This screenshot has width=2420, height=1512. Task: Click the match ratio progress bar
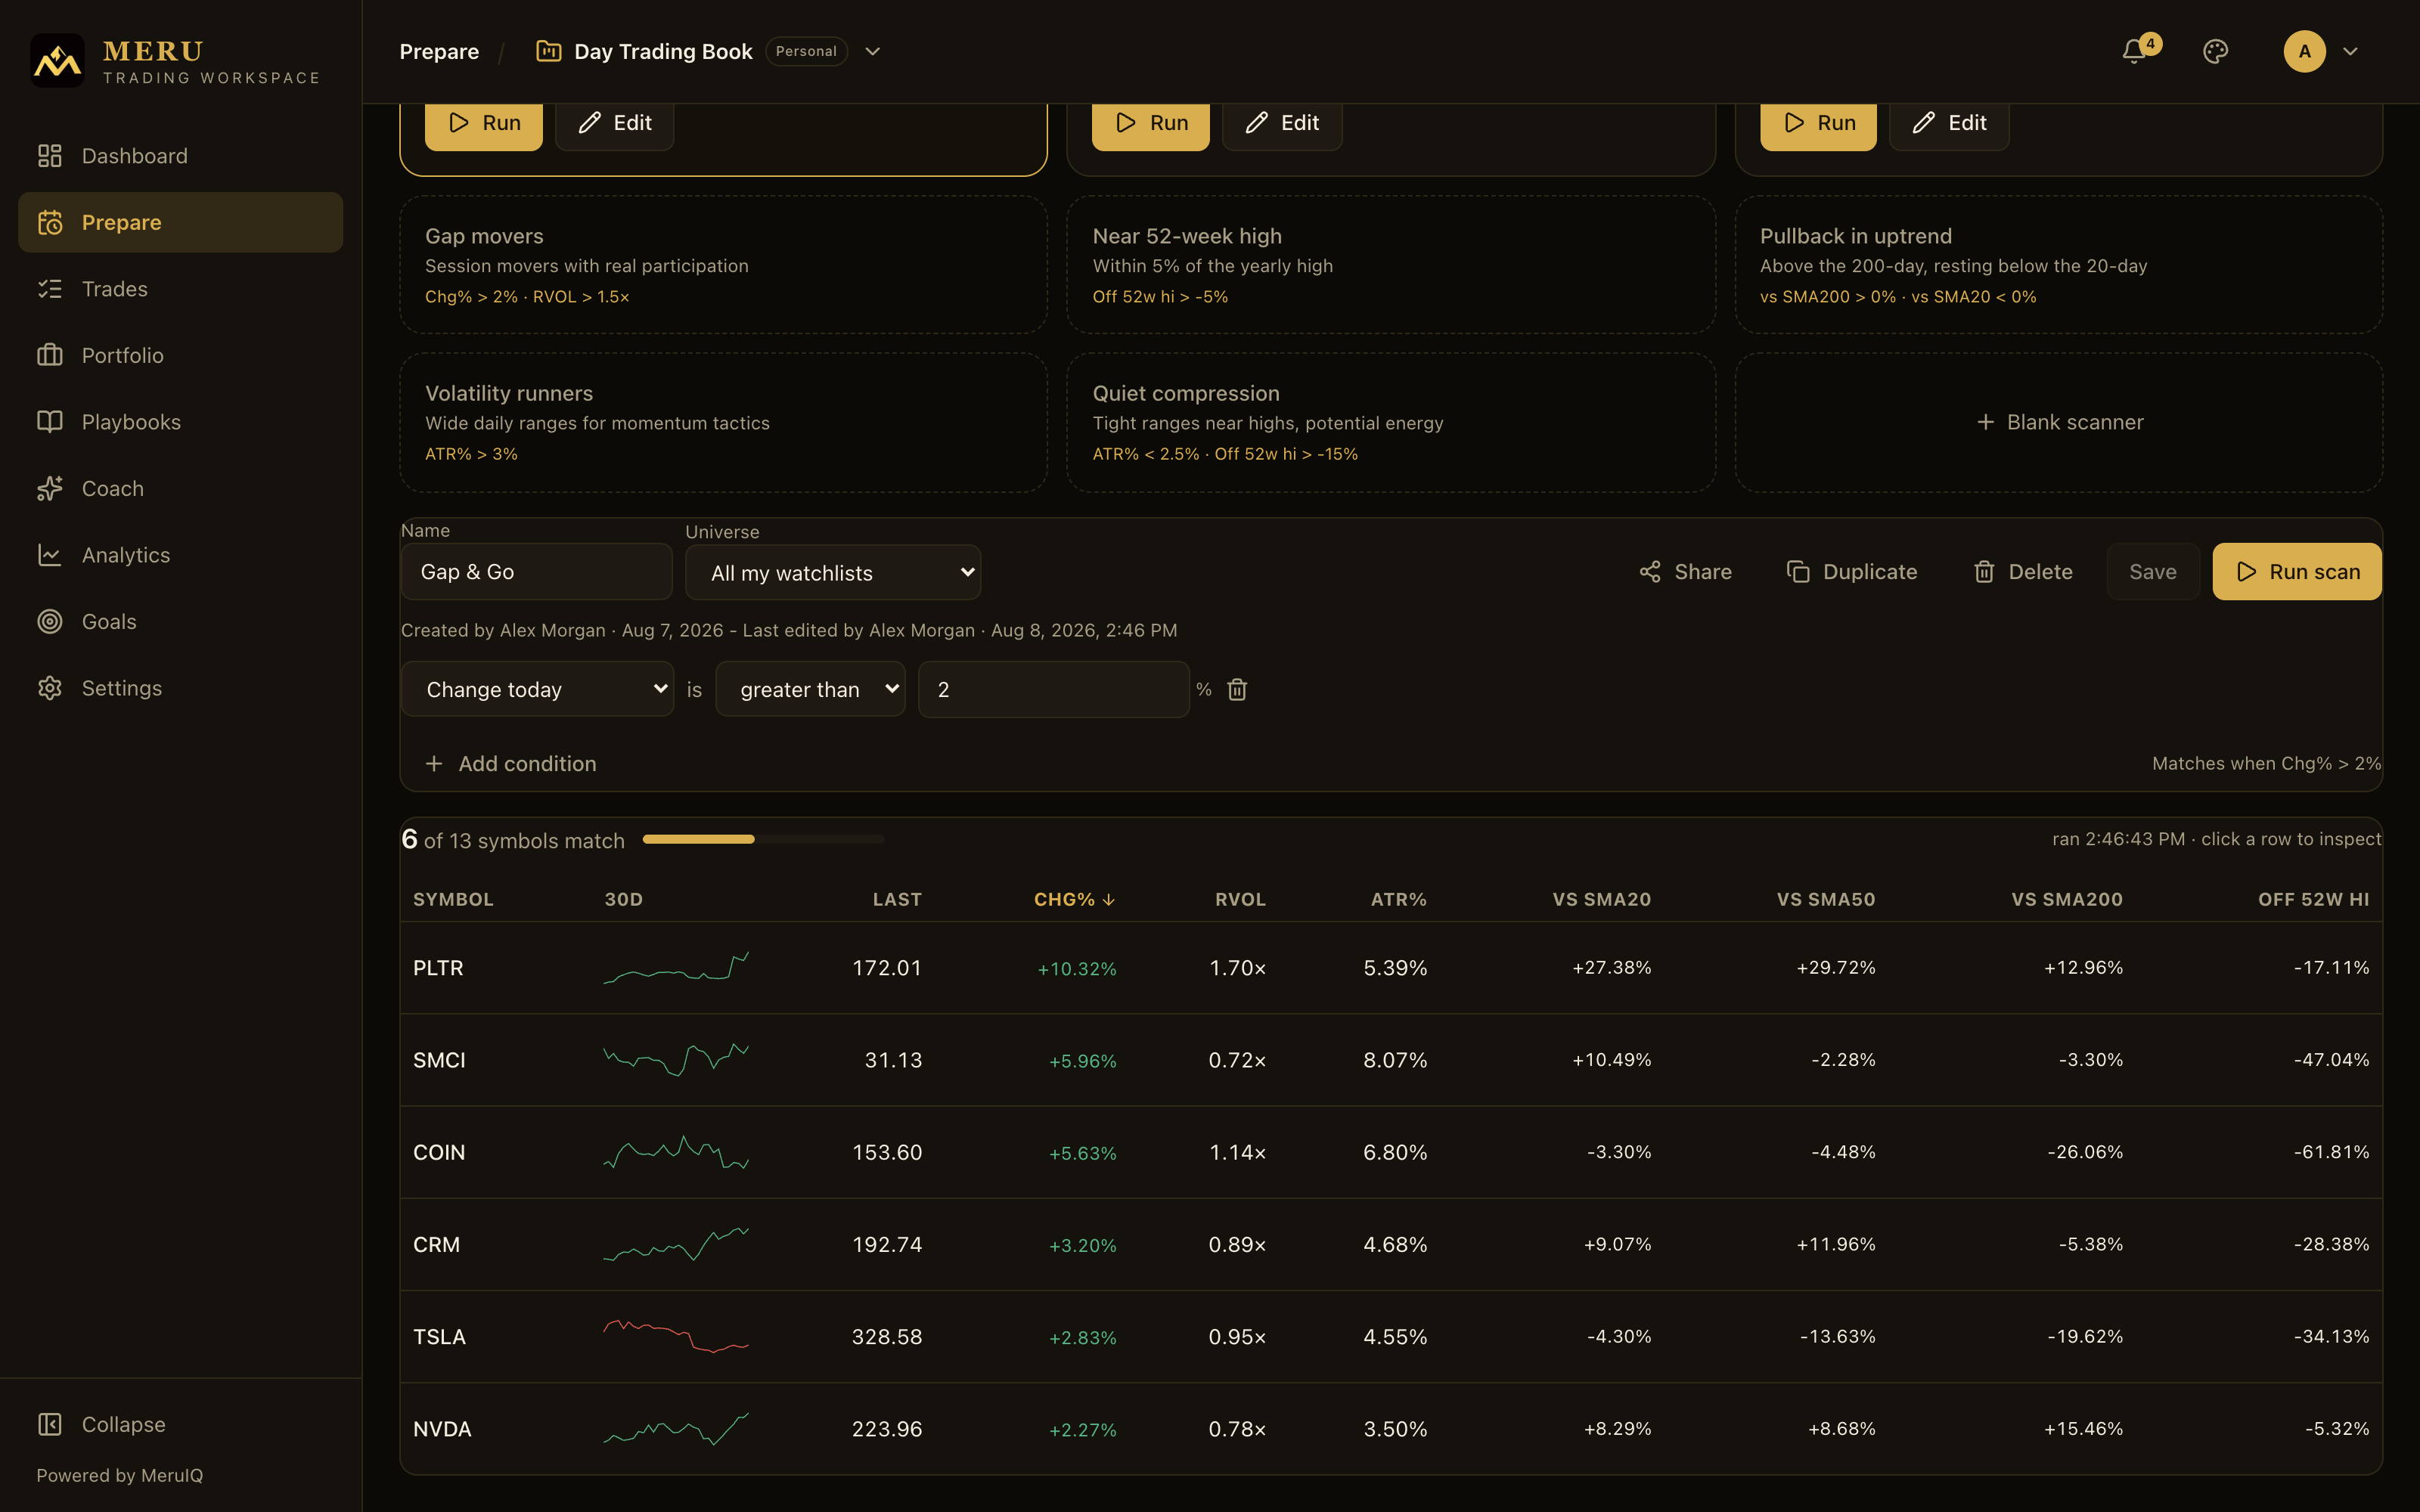pyautogui.click(x=763, y=839)
